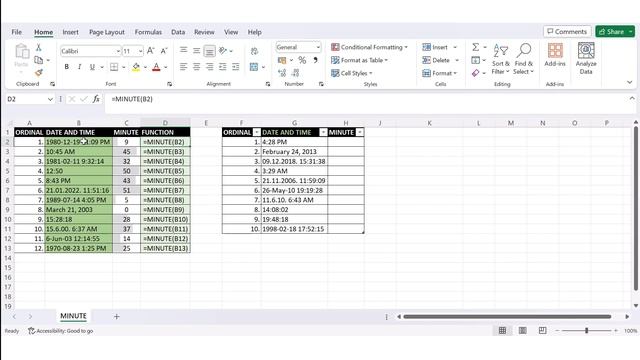Click the Share button
The height and width of the screenshot is (360, 640).
pyautogui.click(x=615, y=31)
